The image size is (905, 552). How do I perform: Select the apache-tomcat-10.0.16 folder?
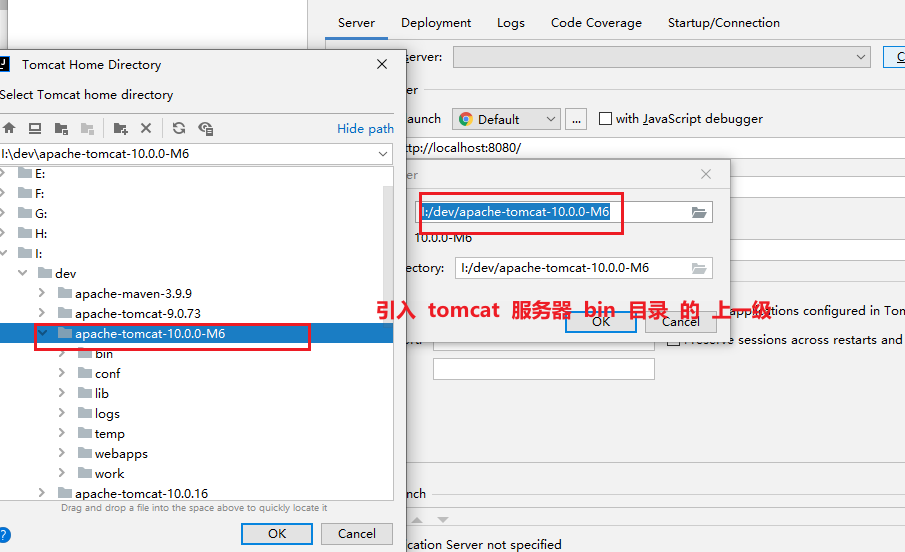[x=141, y=494]
